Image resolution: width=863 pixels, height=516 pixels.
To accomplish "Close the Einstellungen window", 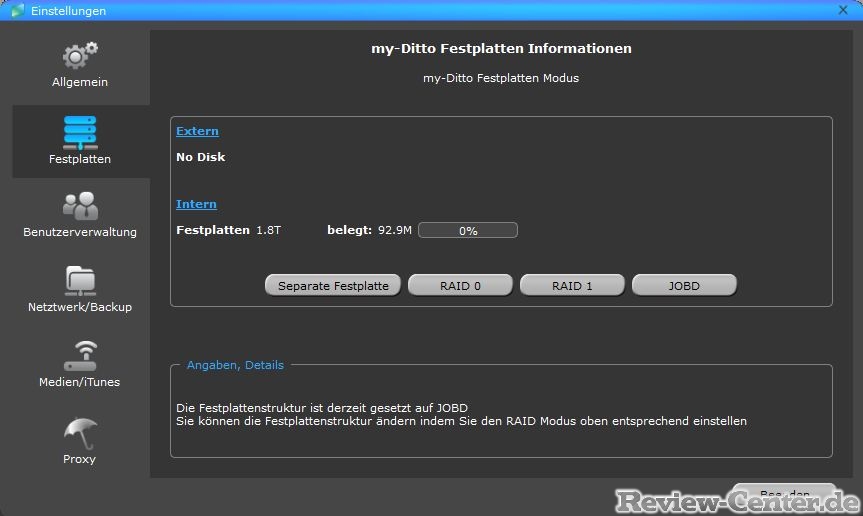I will pyautogui.click(x=843, y=10).
